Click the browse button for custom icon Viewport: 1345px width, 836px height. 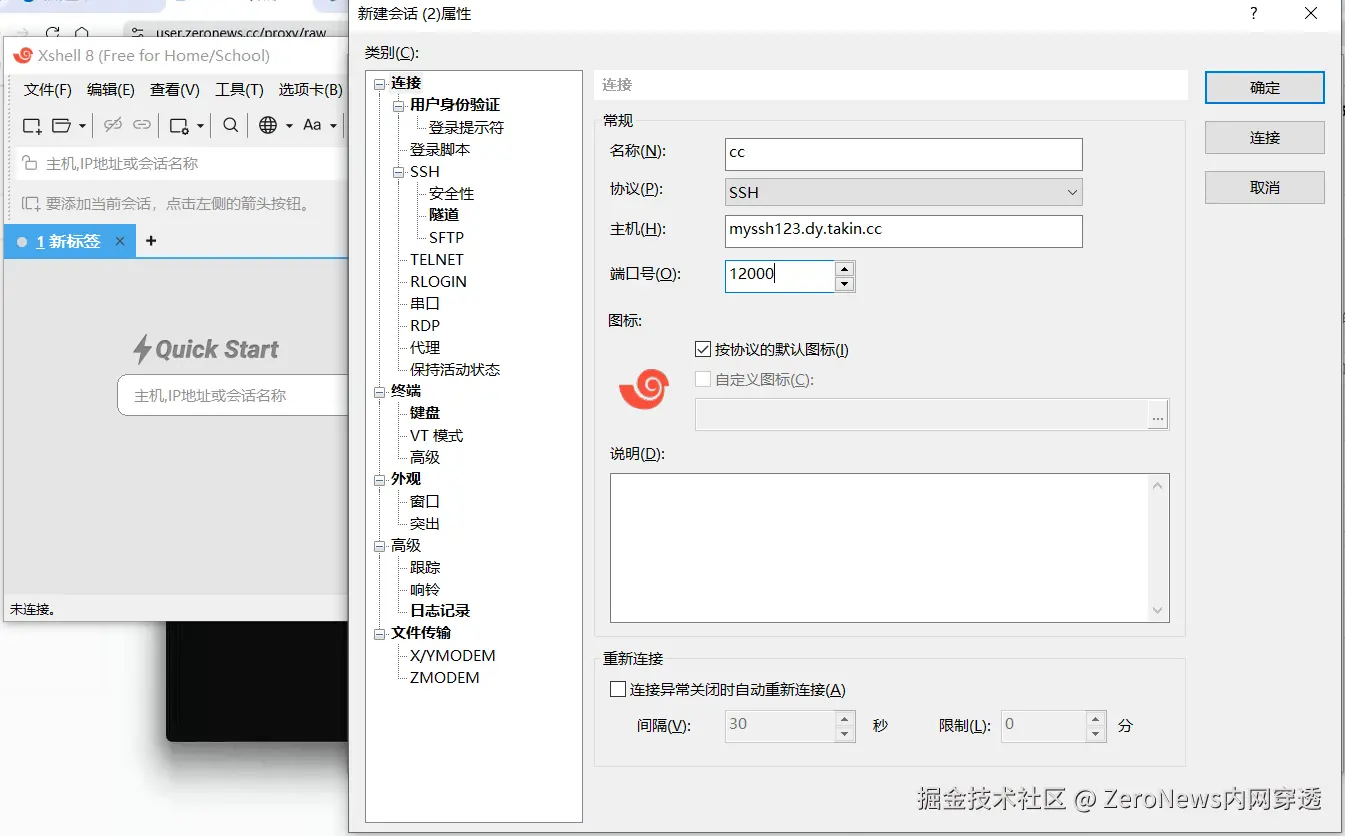tap(1158, 414)
